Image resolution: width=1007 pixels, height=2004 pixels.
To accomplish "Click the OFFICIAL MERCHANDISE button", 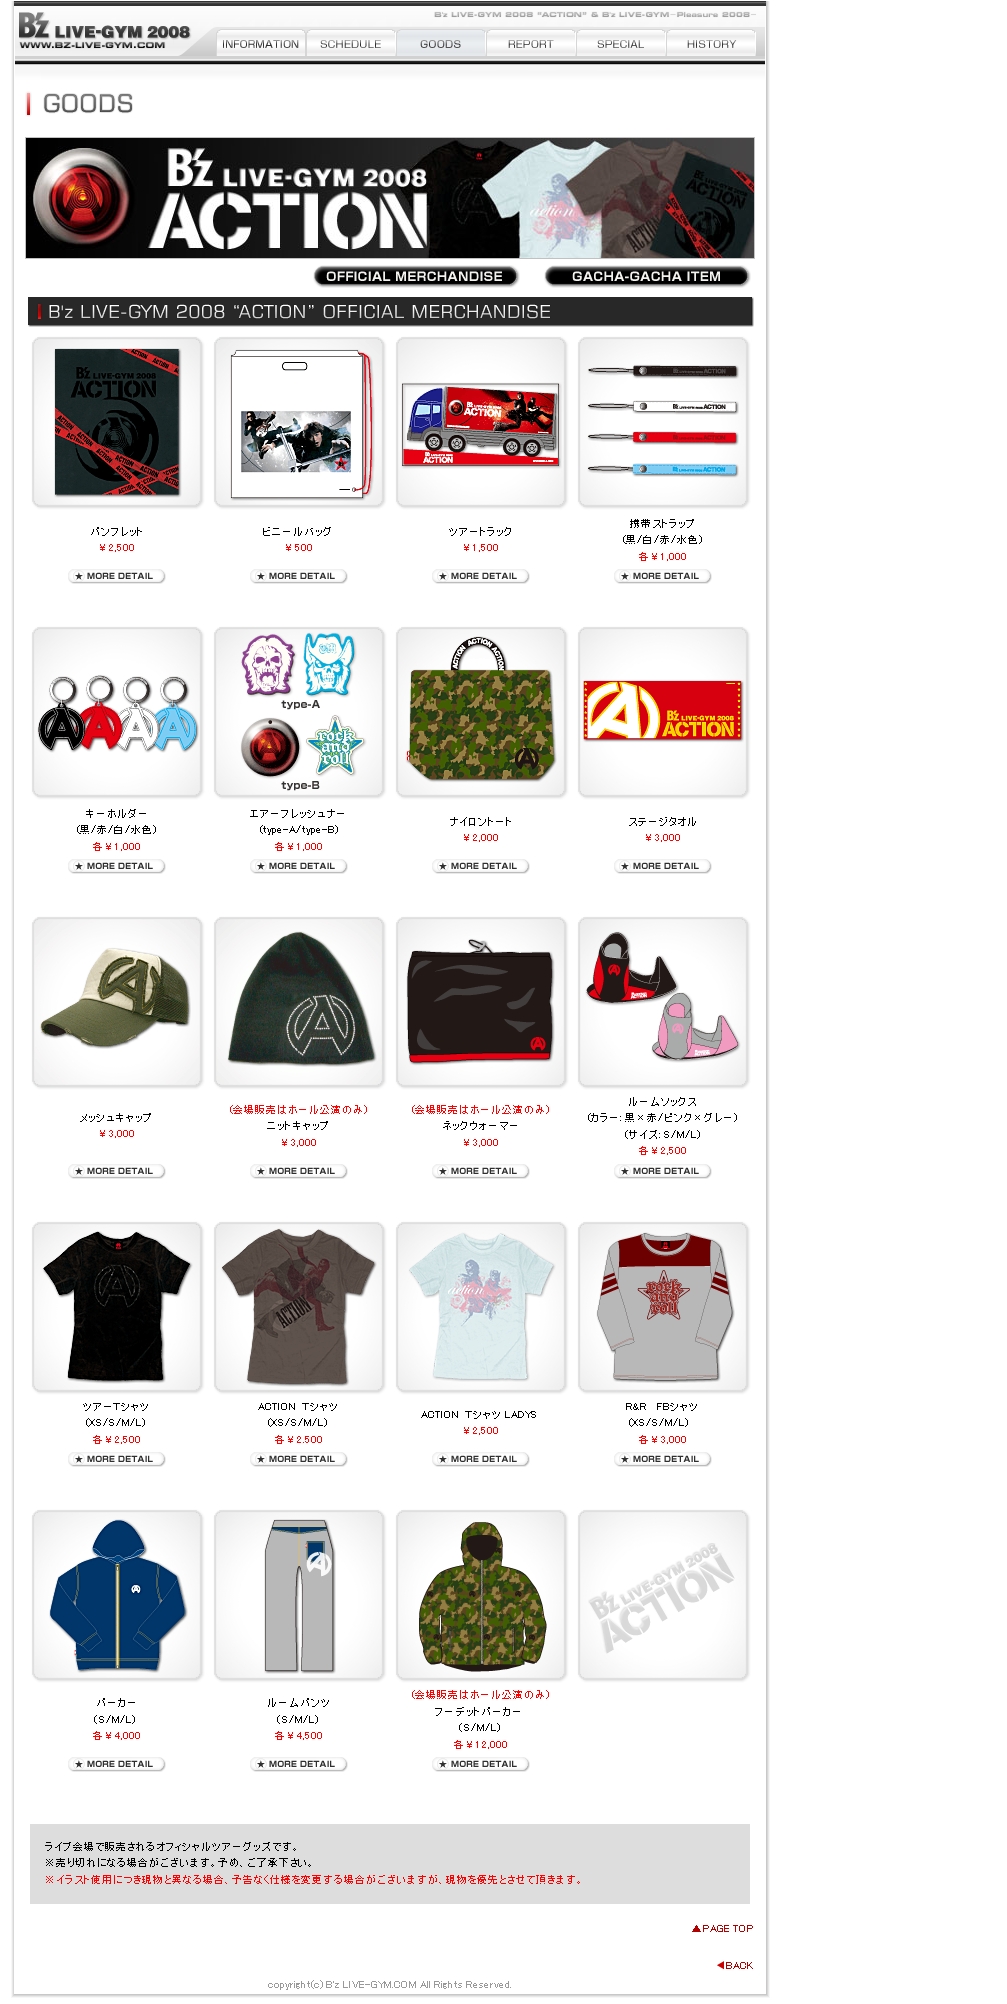I will pos(415,276).
